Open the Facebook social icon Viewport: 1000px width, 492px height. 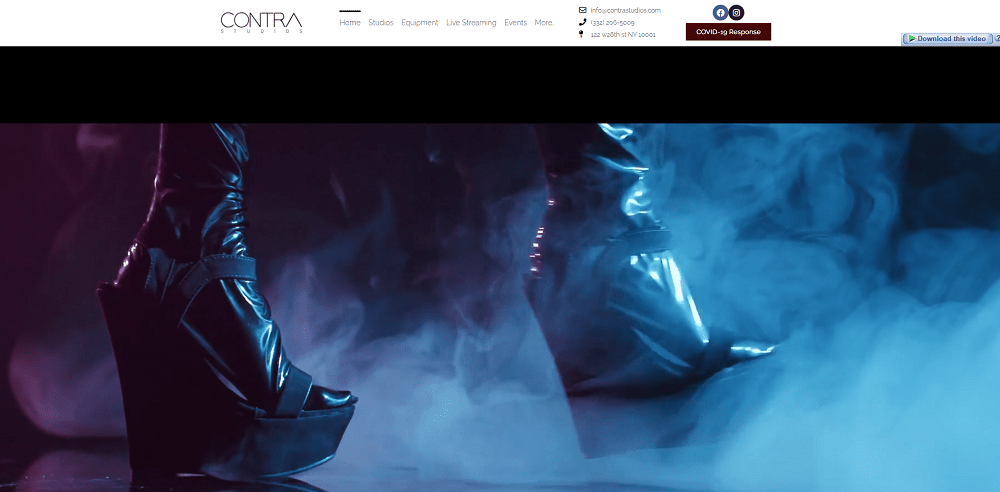click(x=720, y=13)
